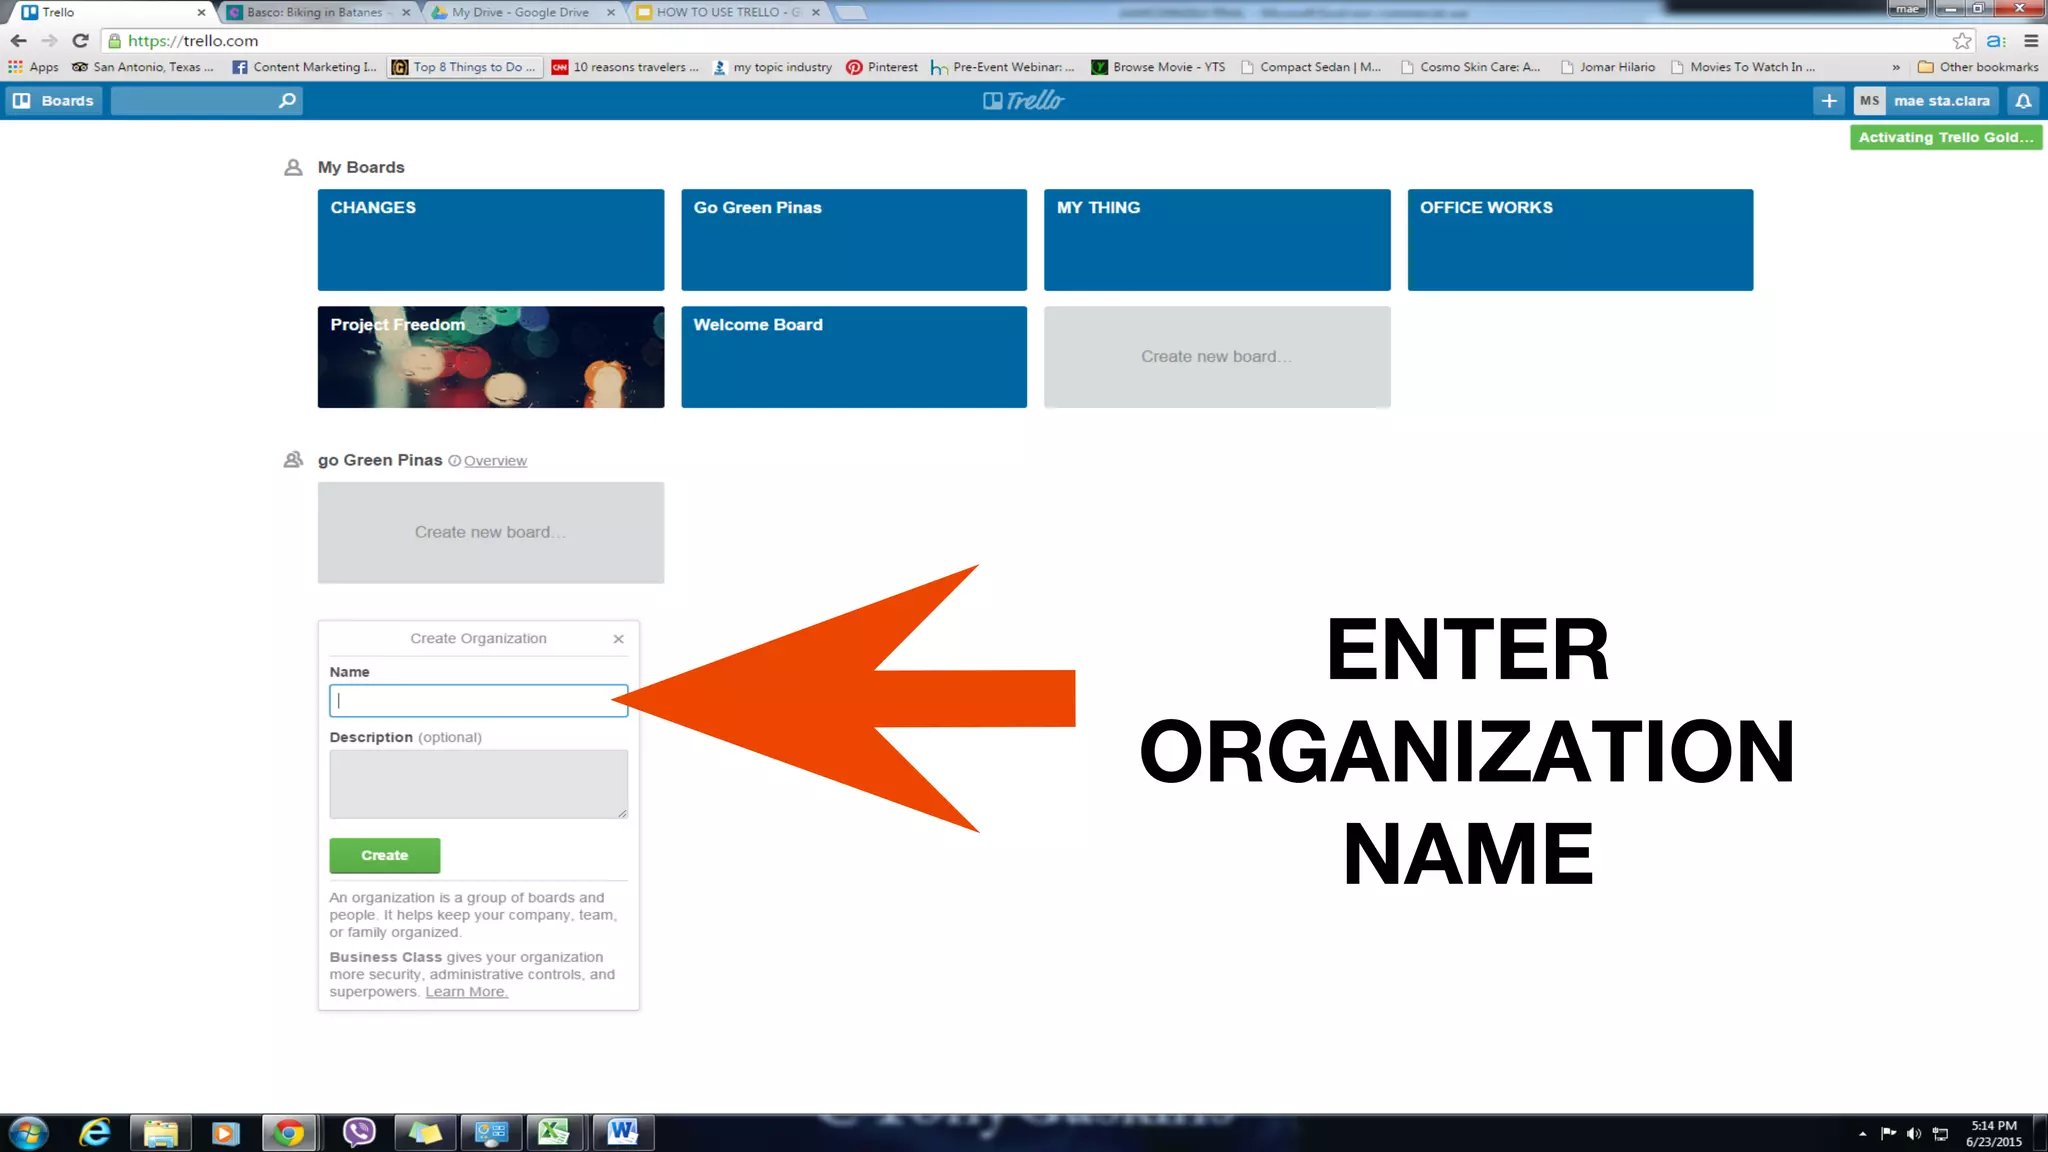The width and height of the screenshot is (2048, 1152).
Task: Switch to HOW TO USE TRELLO tab
Action: point(727,12)
